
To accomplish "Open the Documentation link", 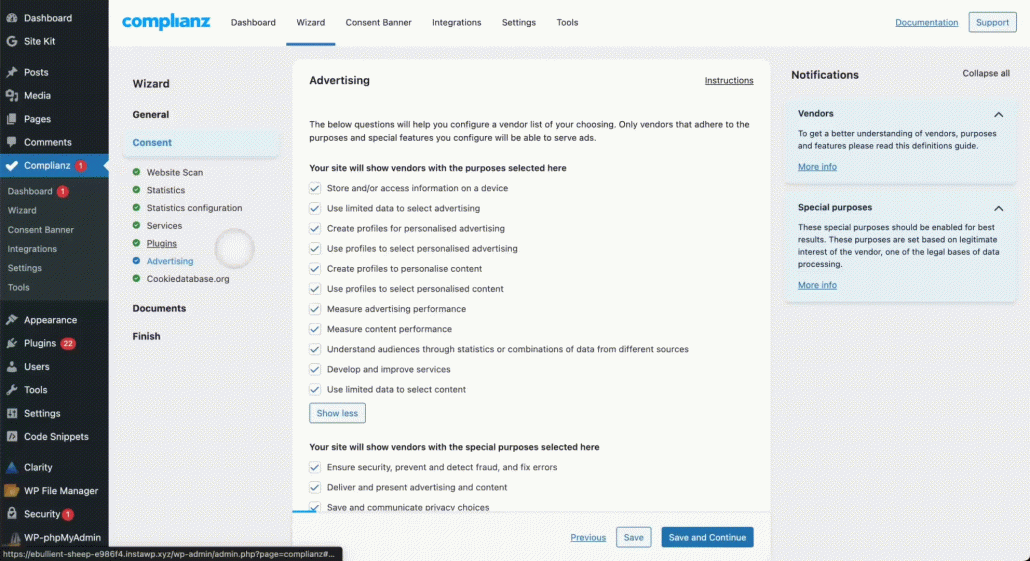I will pos(926,22).
